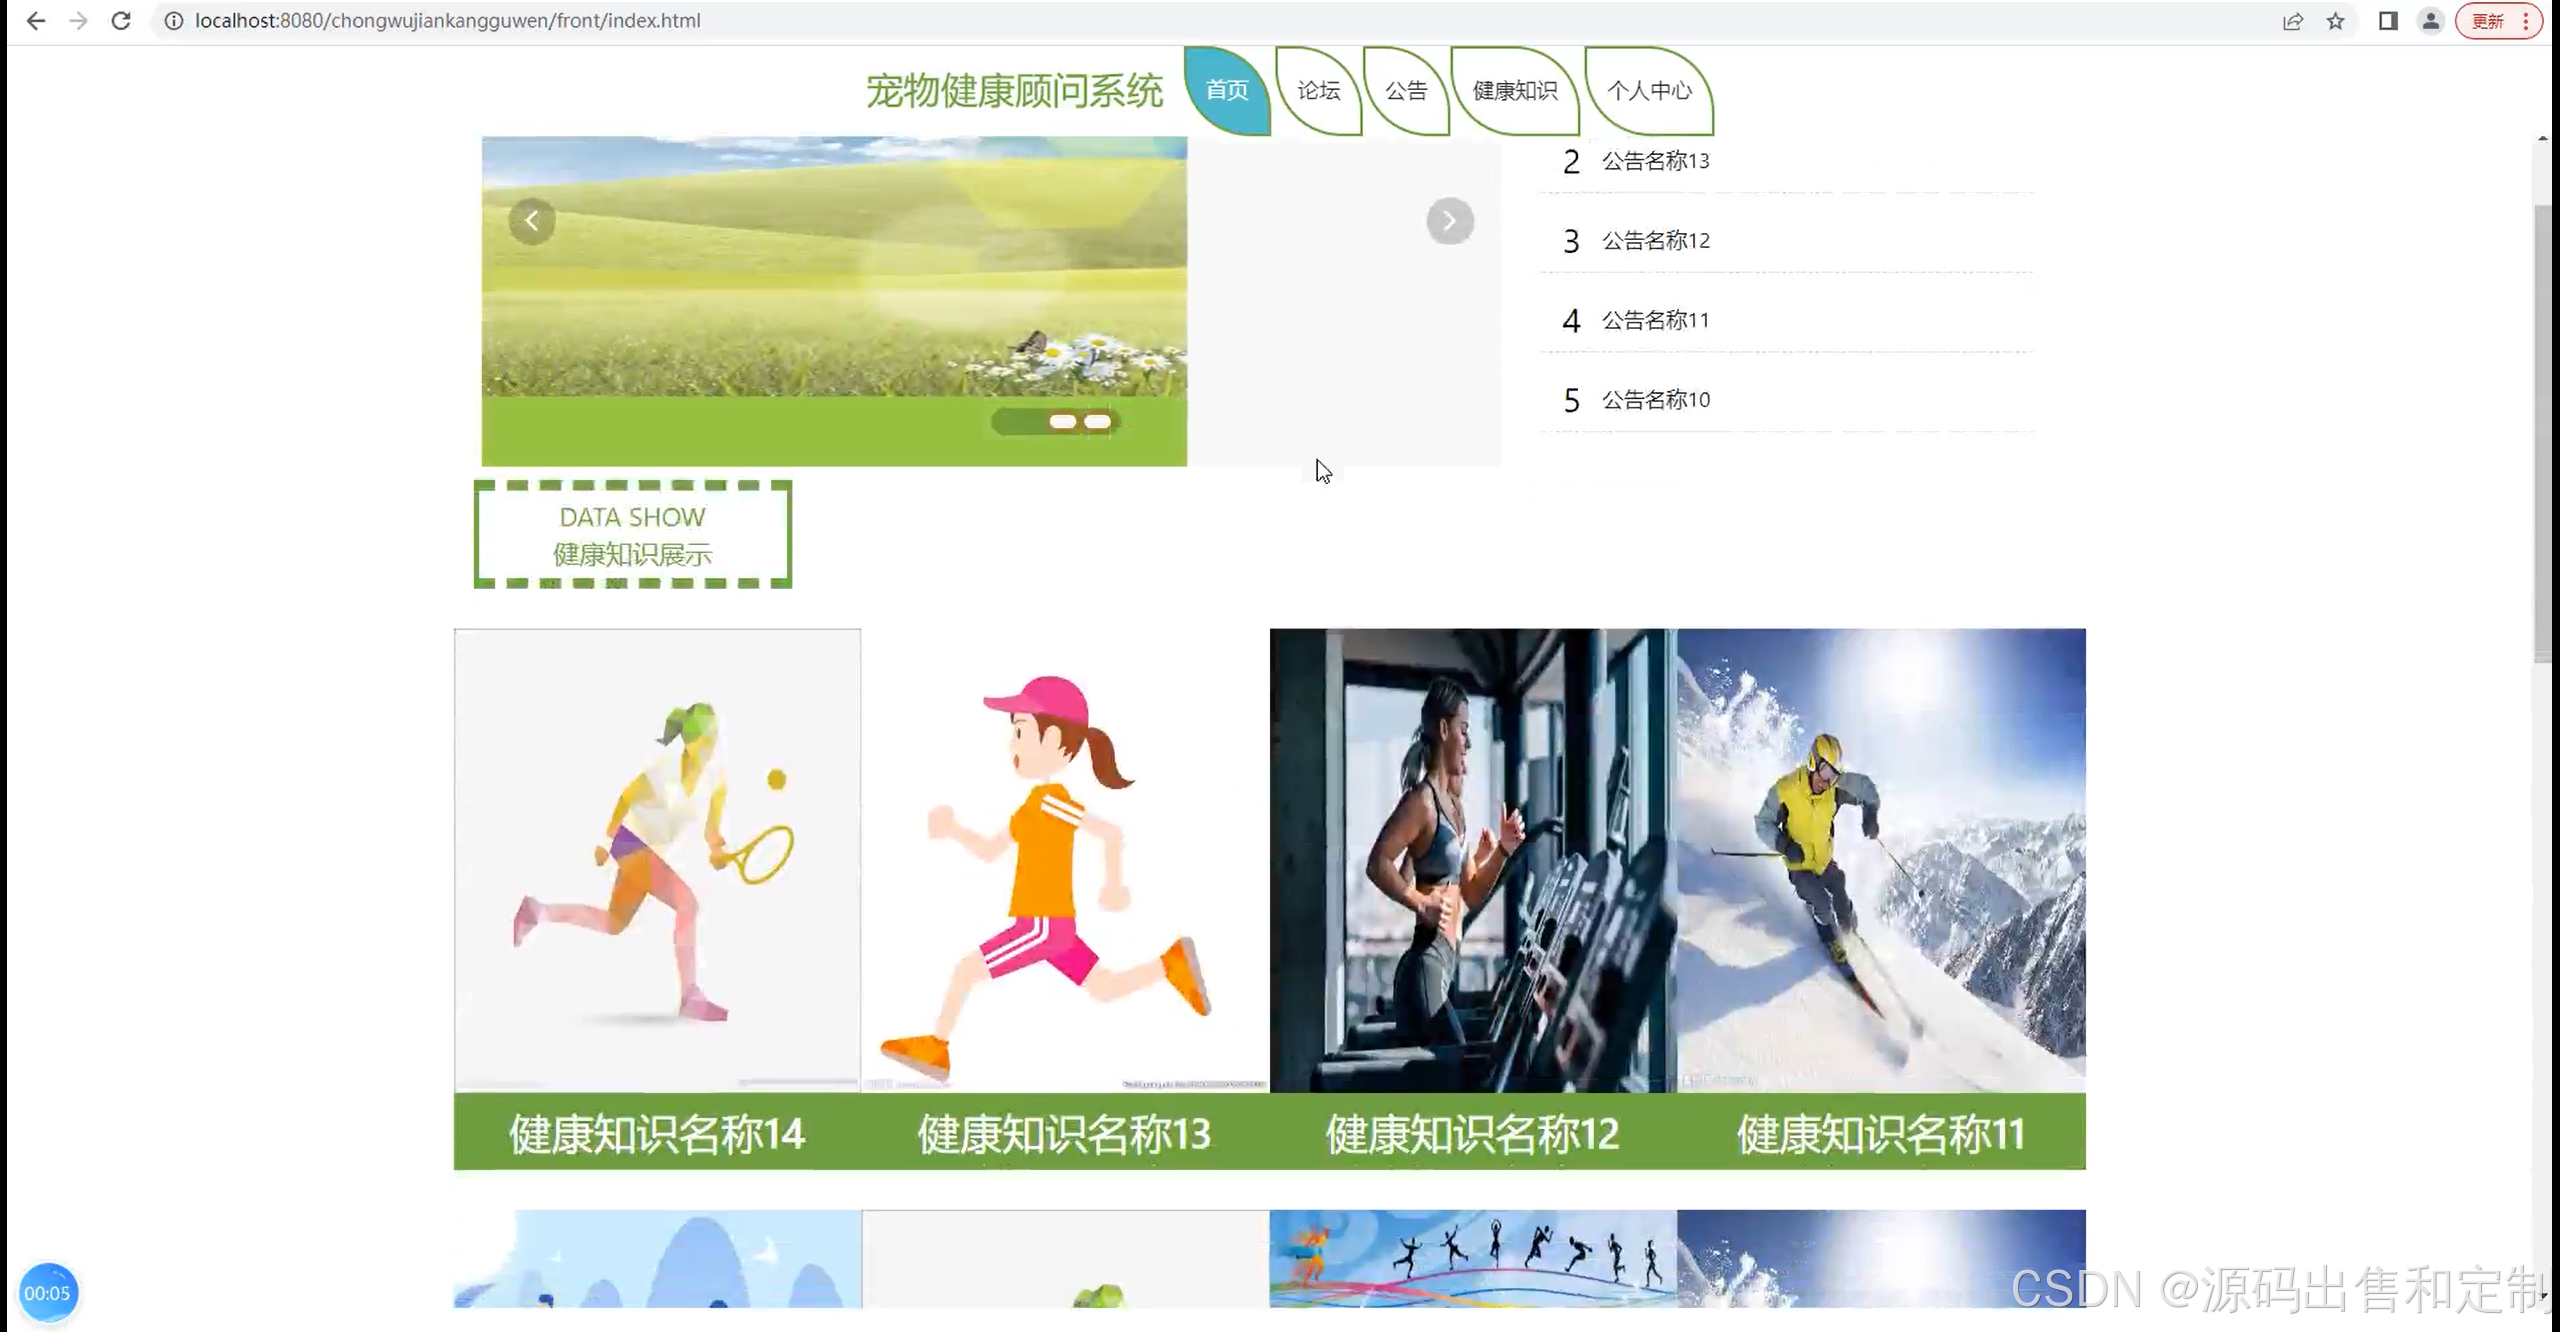2560x1332 pixels.
Task: Click the browser back arrow
Action: click(x=36, y=21)
